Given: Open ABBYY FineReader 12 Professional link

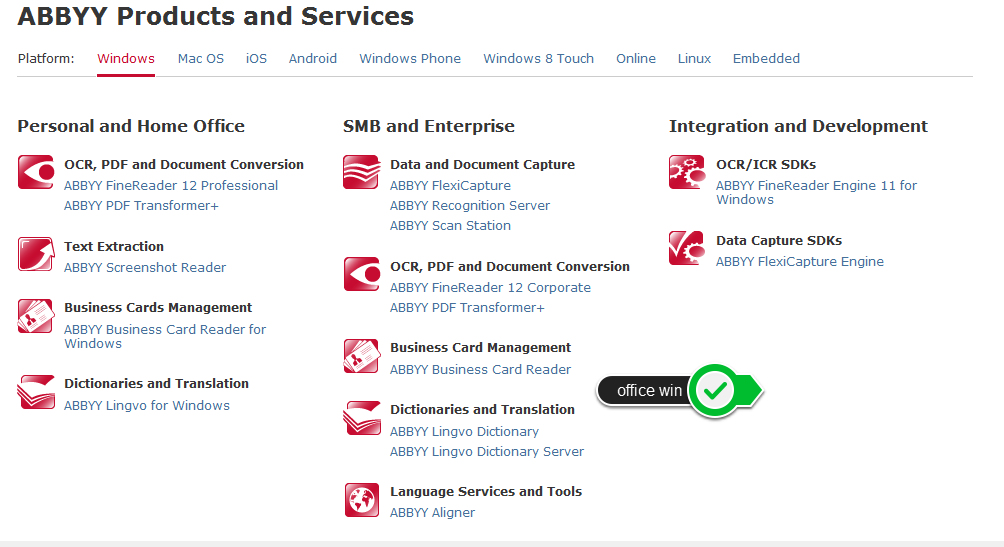Looking at the screenshot, I should (171, 186).
